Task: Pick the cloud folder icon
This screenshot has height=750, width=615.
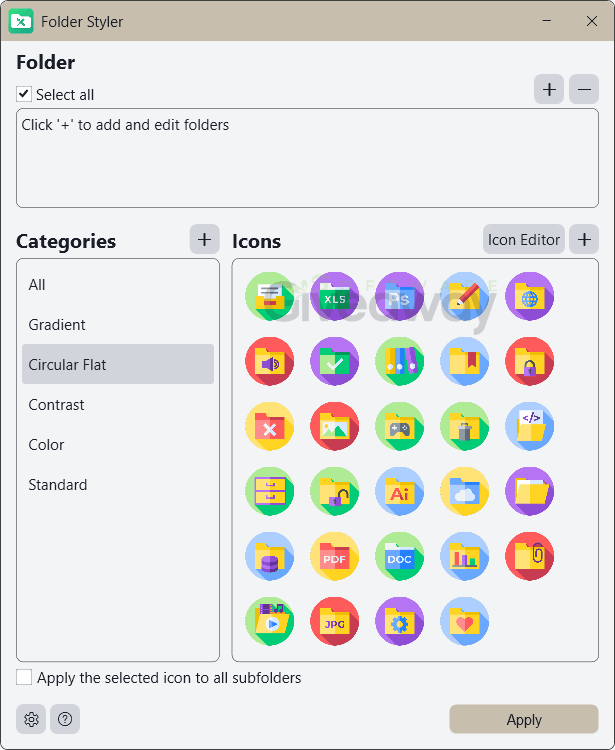Action: pos(465,491)
